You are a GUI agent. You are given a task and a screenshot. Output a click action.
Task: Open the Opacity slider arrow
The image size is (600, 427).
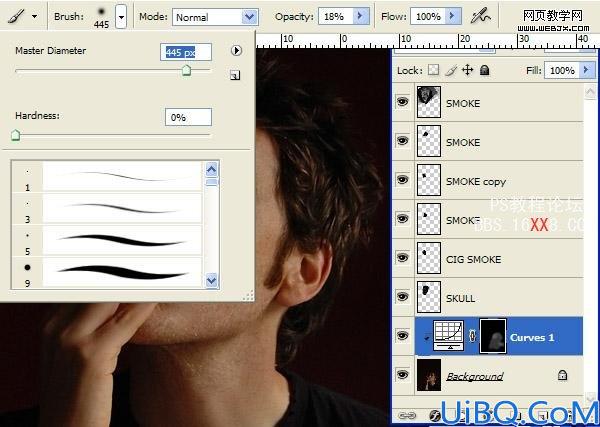tap(360, 16)
